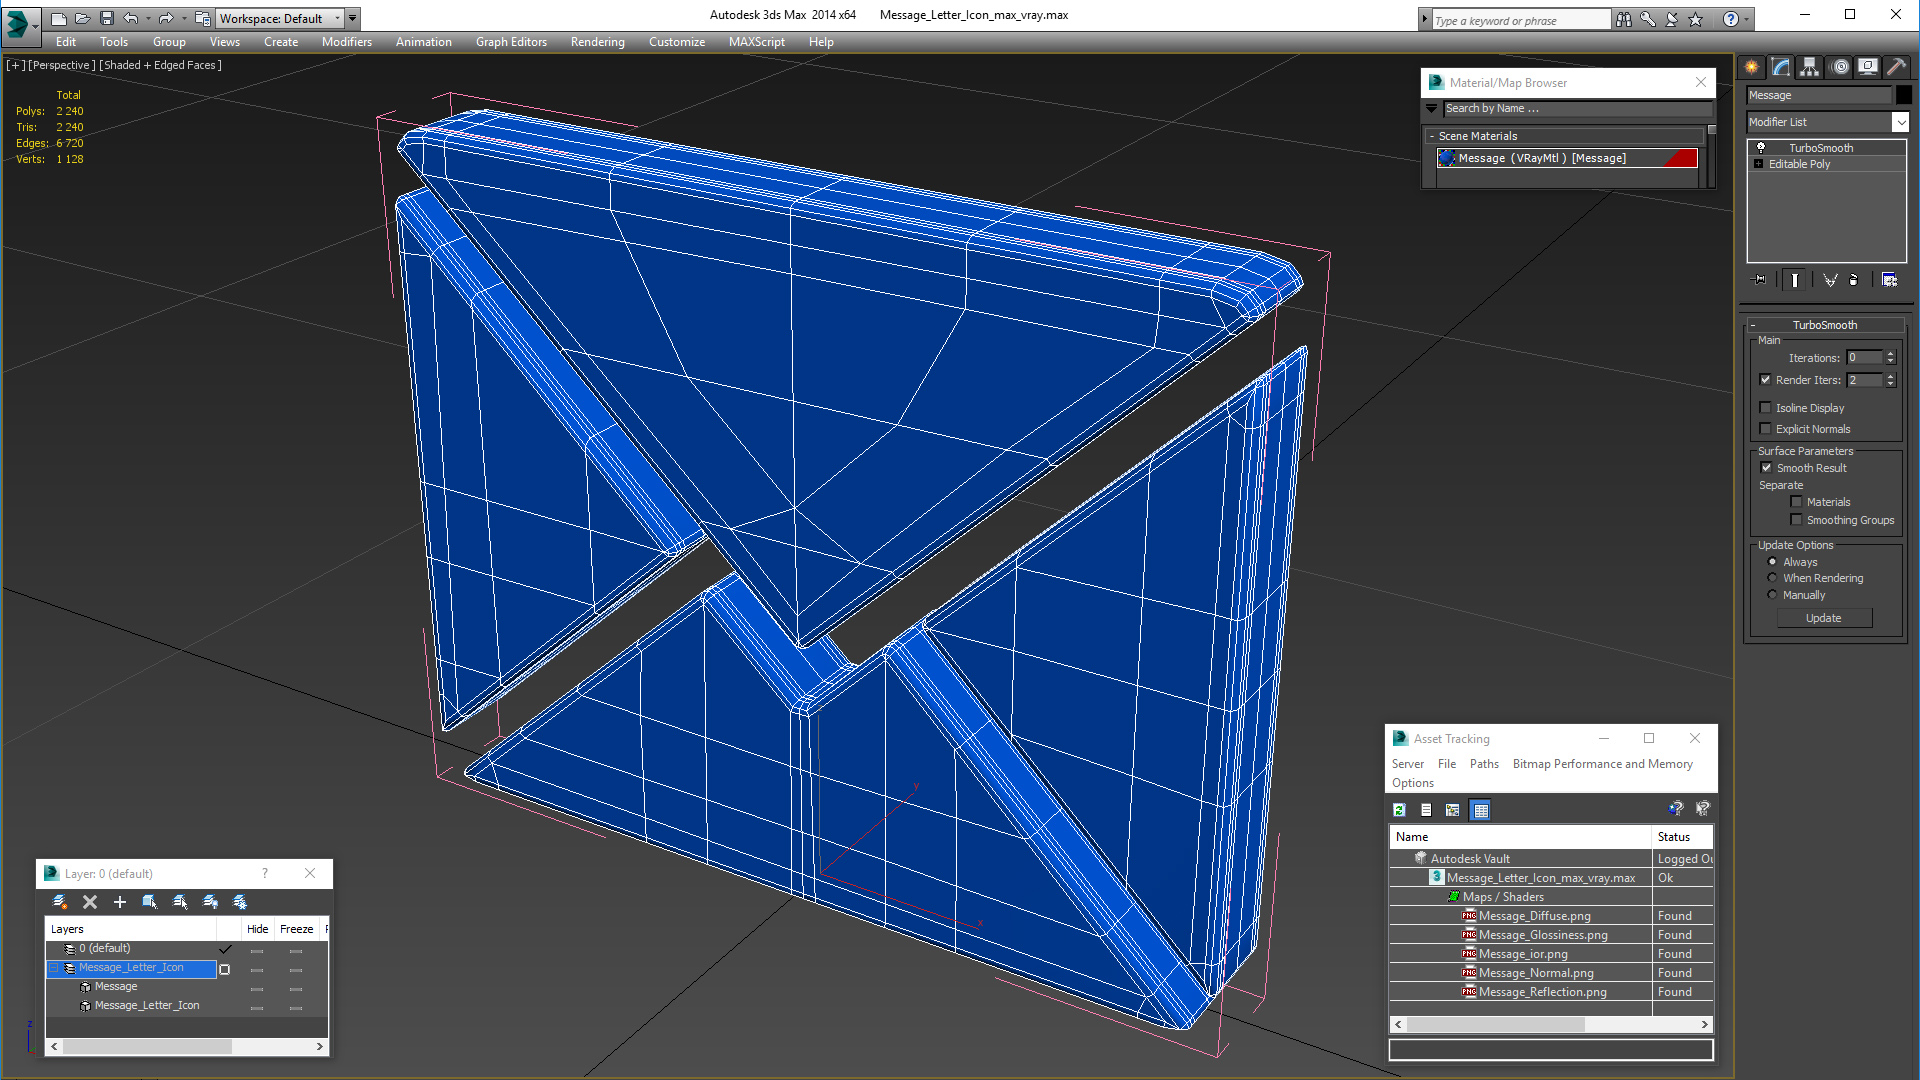
Task: Click the Search by Name field
Action: point(1575,108)
